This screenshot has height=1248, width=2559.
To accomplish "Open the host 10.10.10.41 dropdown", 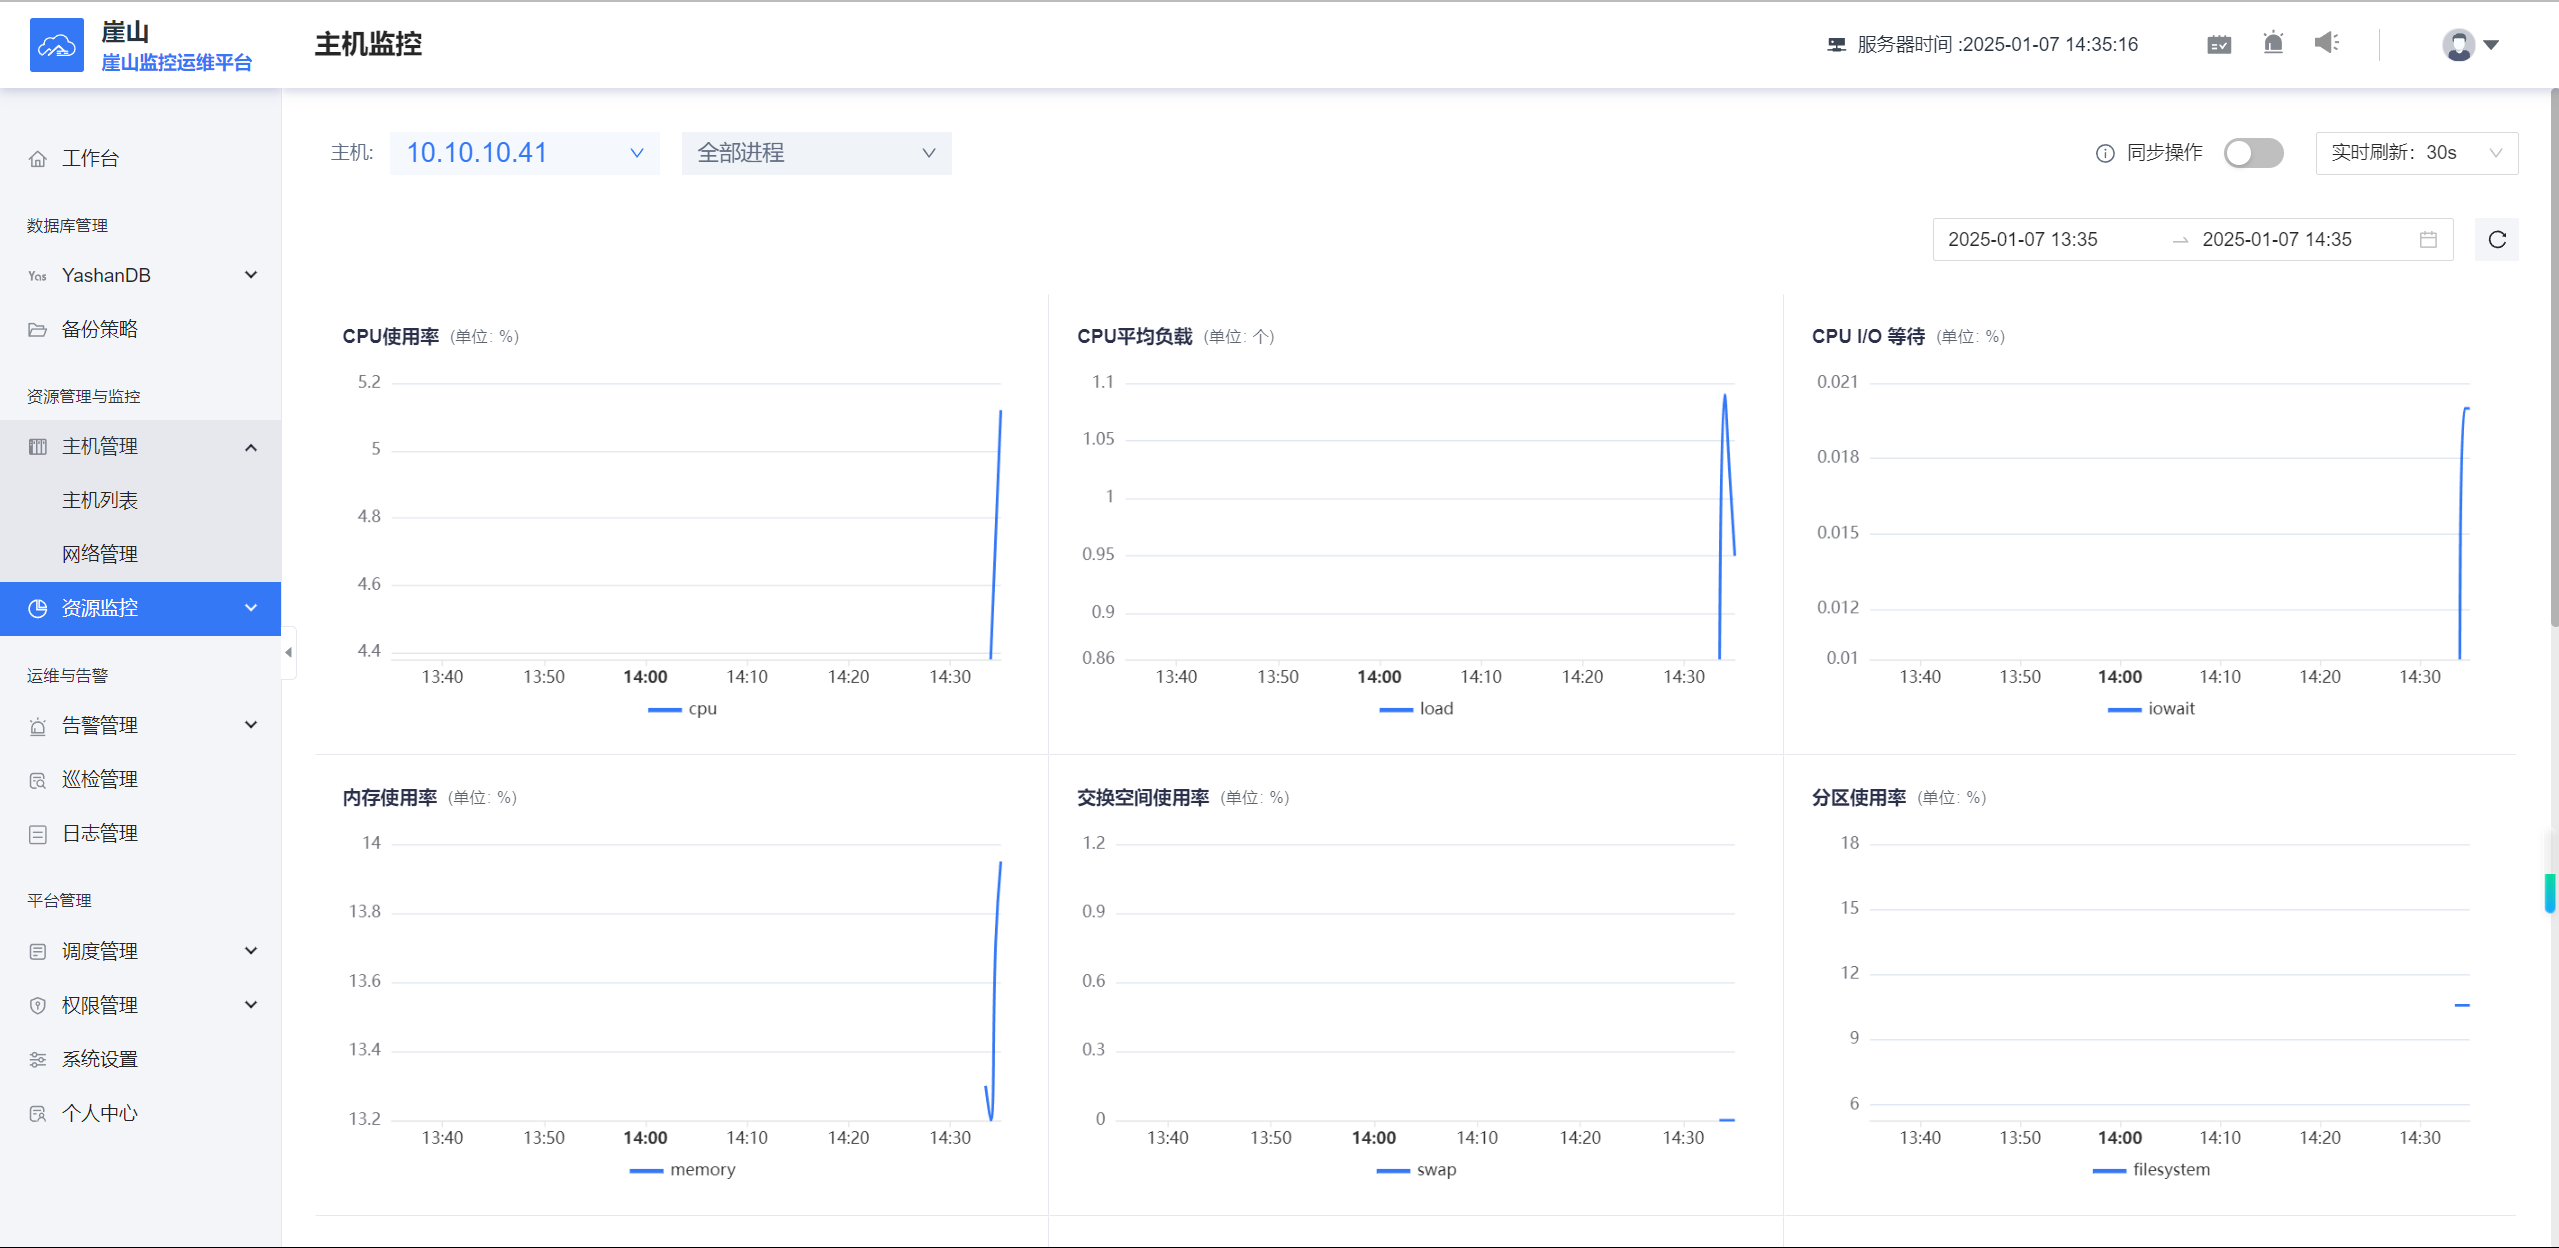I will [525, 153].
